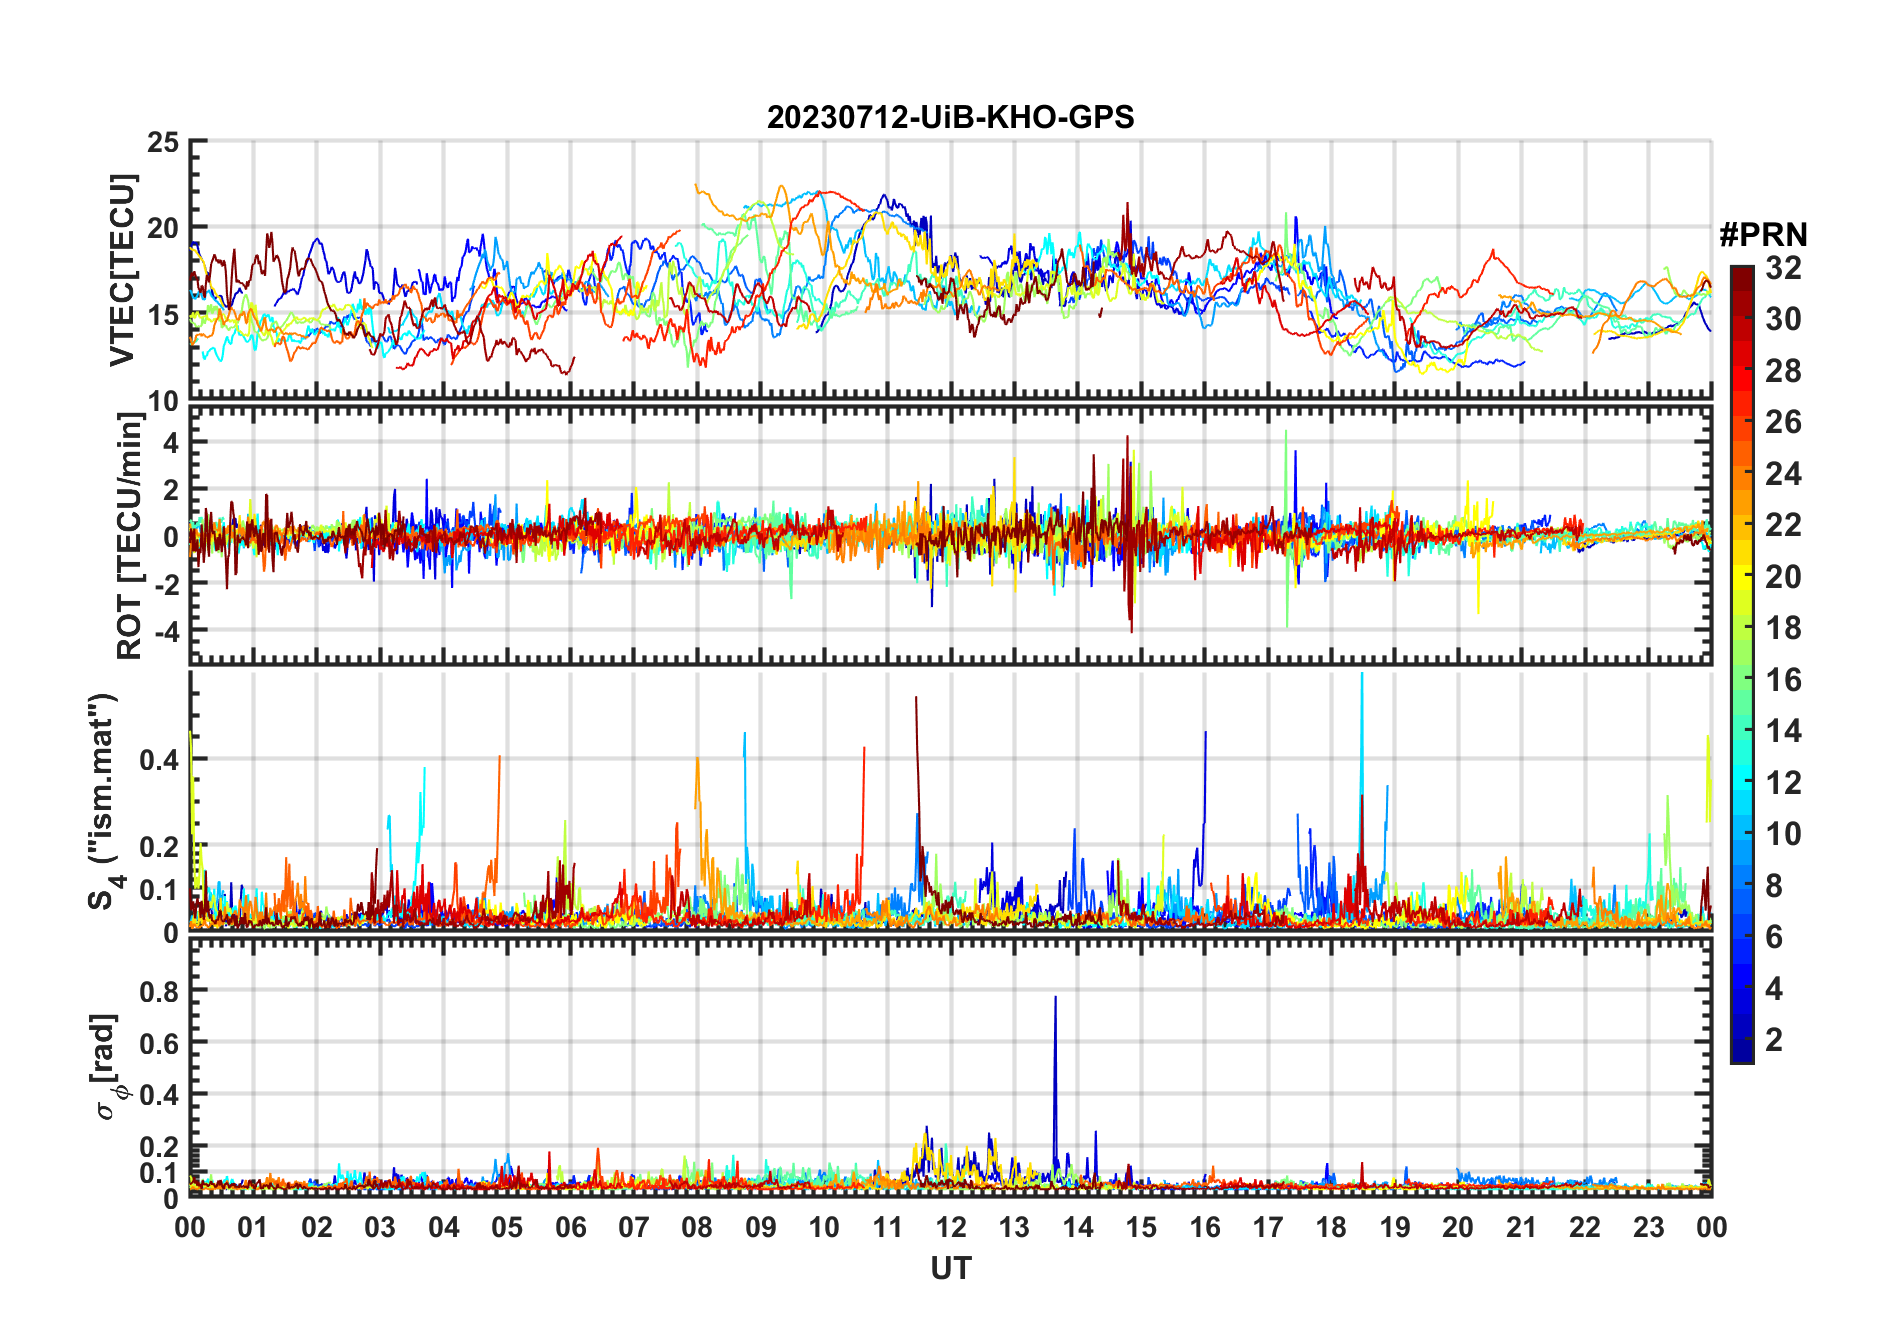Click the ROT [TECU/min] axis label
This screenshot has width=1902, height=1330.
coord(129,536)
